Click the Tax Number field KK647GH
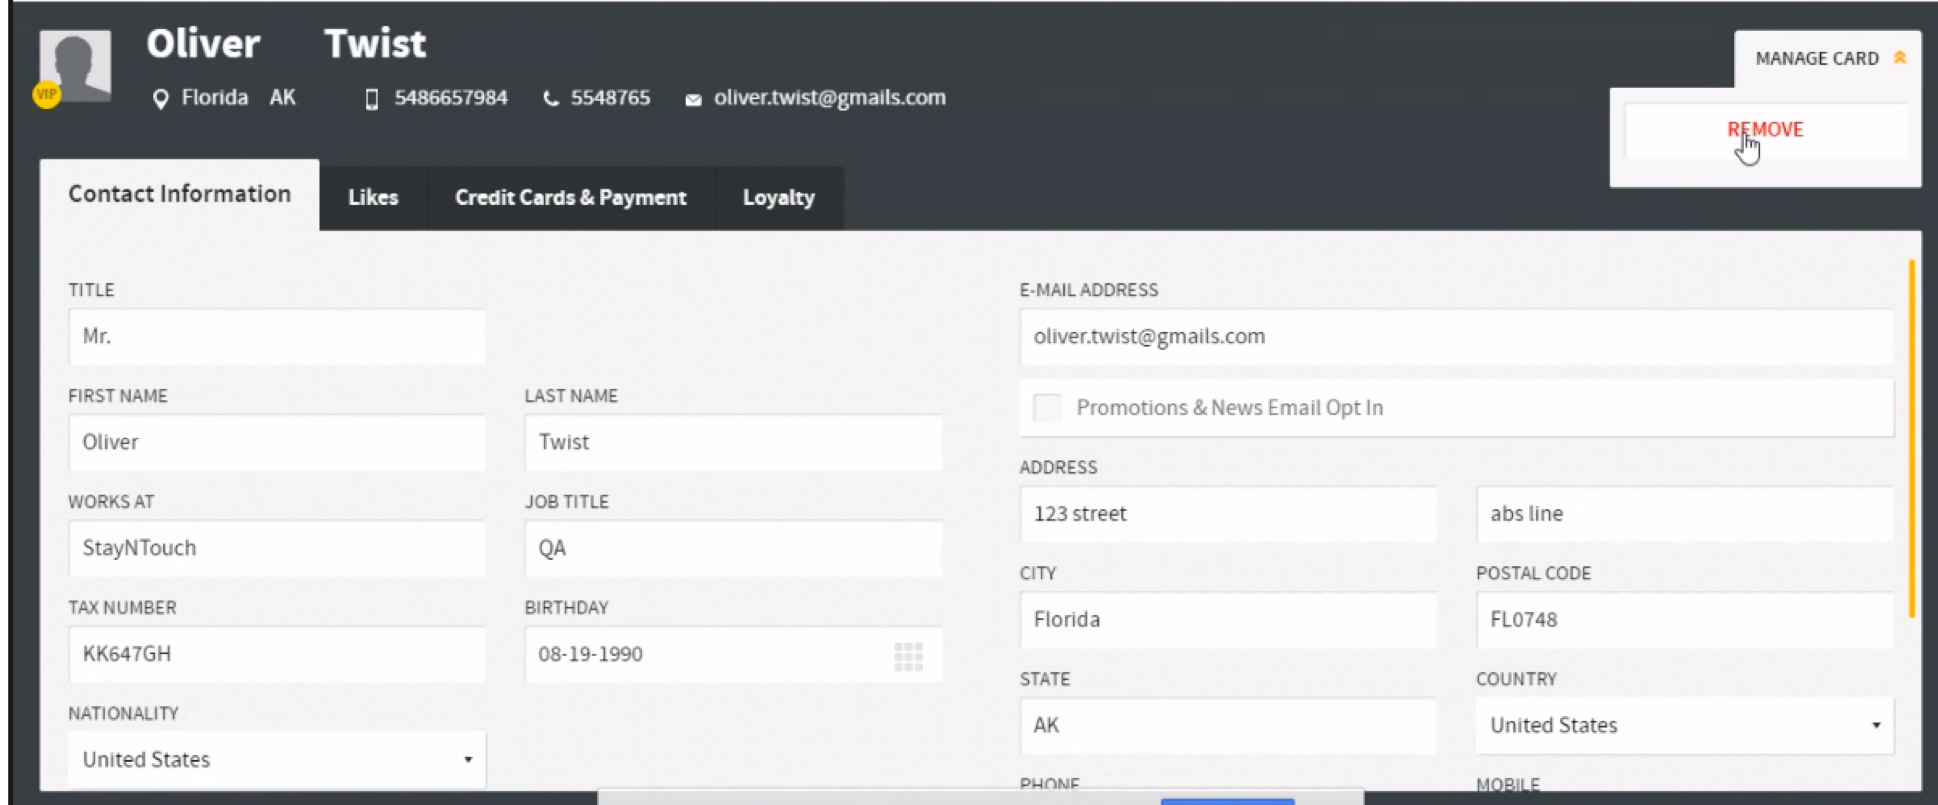1938x805 pixels. (277, 655)
